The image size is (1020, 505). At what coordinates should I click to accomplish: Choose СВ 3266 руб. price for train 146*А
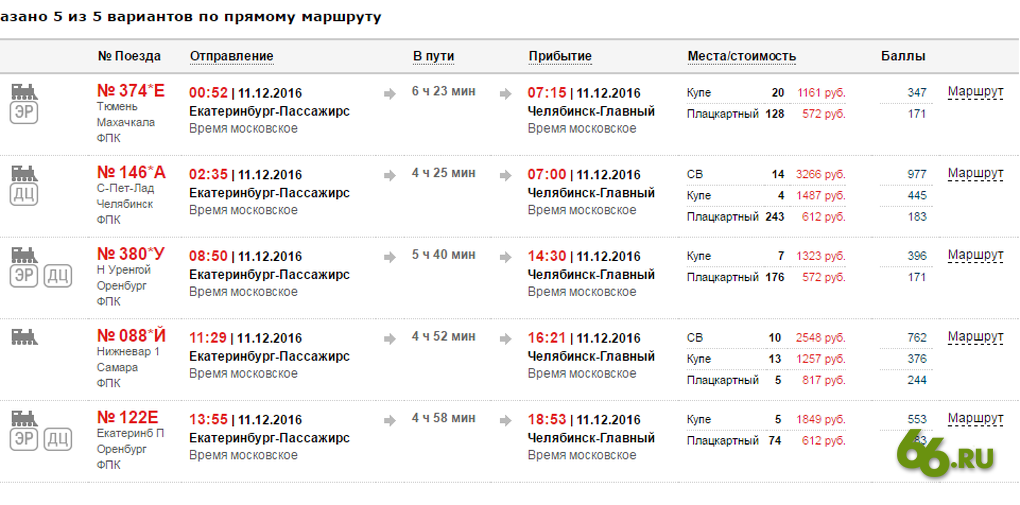click(820, 174)
